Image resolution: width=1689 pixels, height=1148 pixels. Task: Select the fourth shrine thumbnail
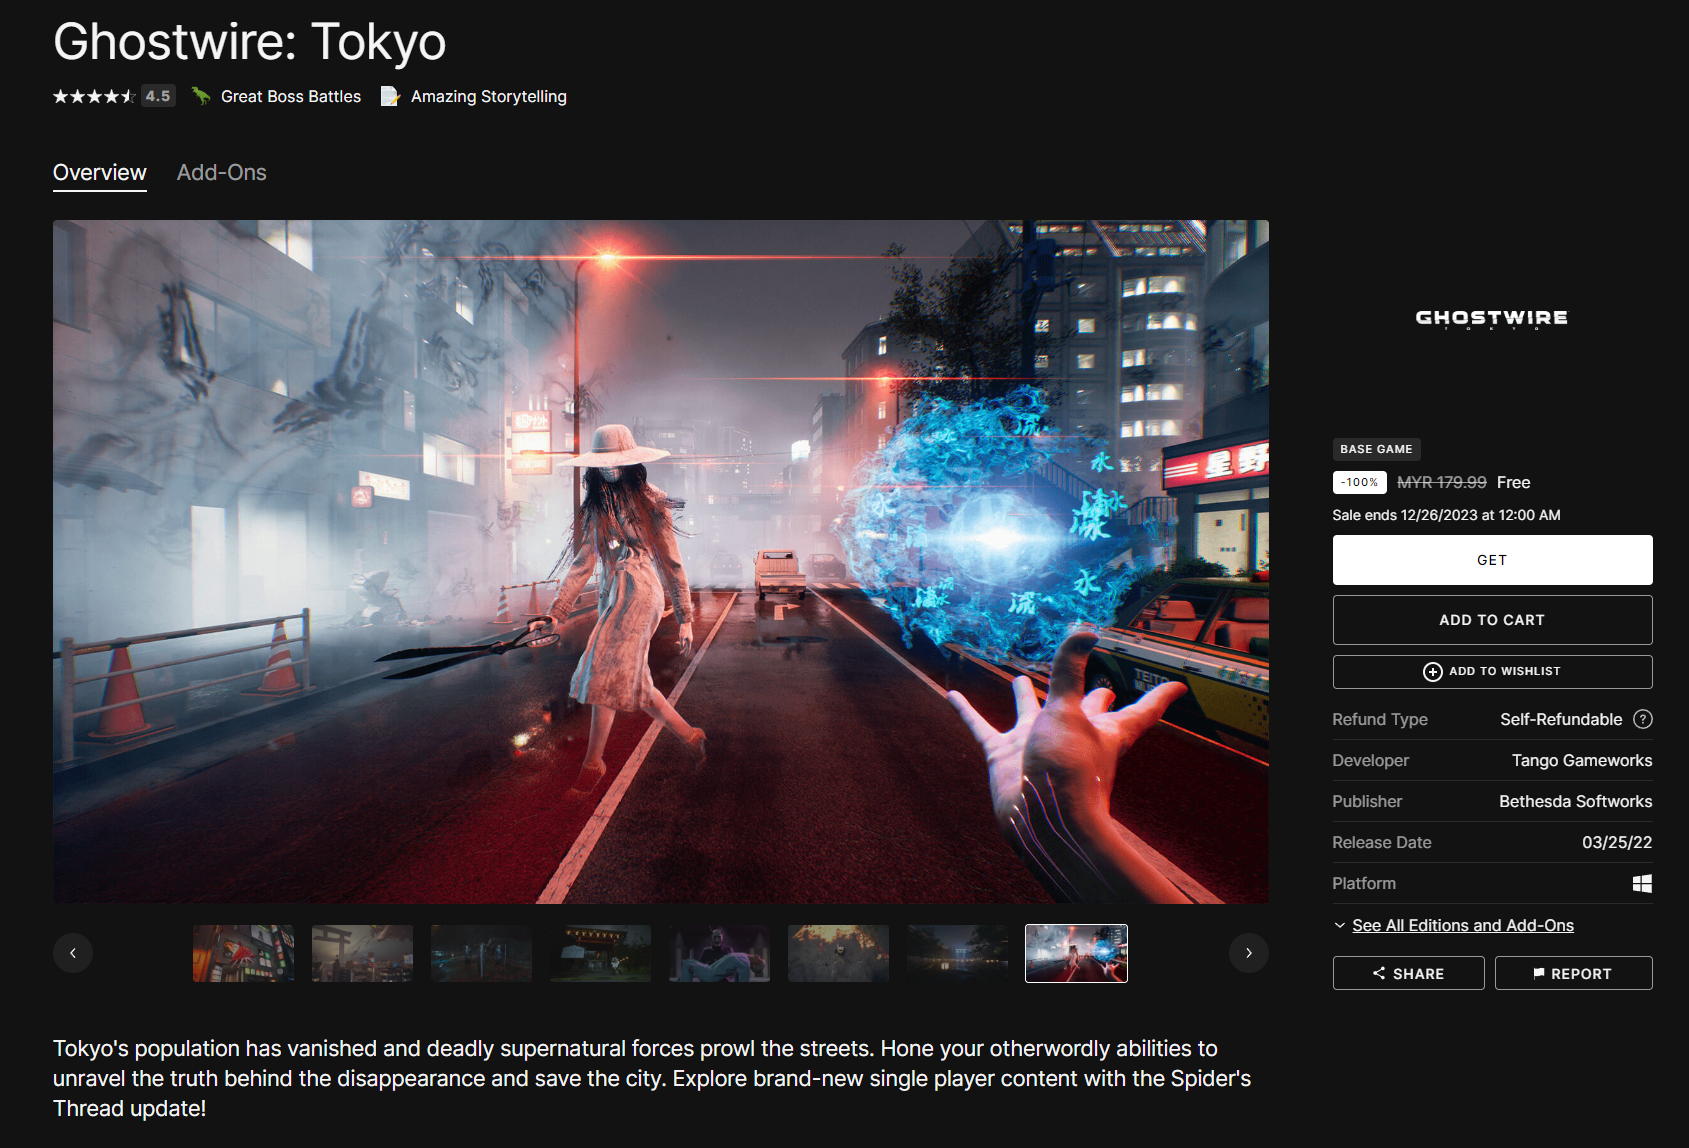[x=600, y=953]
